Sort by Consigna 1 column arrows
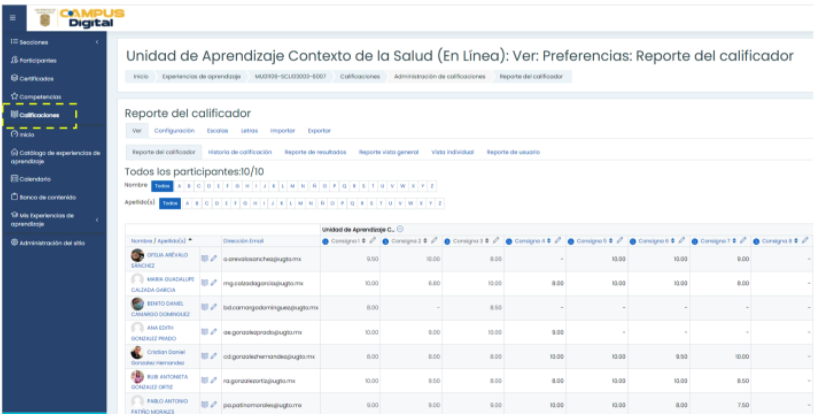814x417 pixels. 364,241
